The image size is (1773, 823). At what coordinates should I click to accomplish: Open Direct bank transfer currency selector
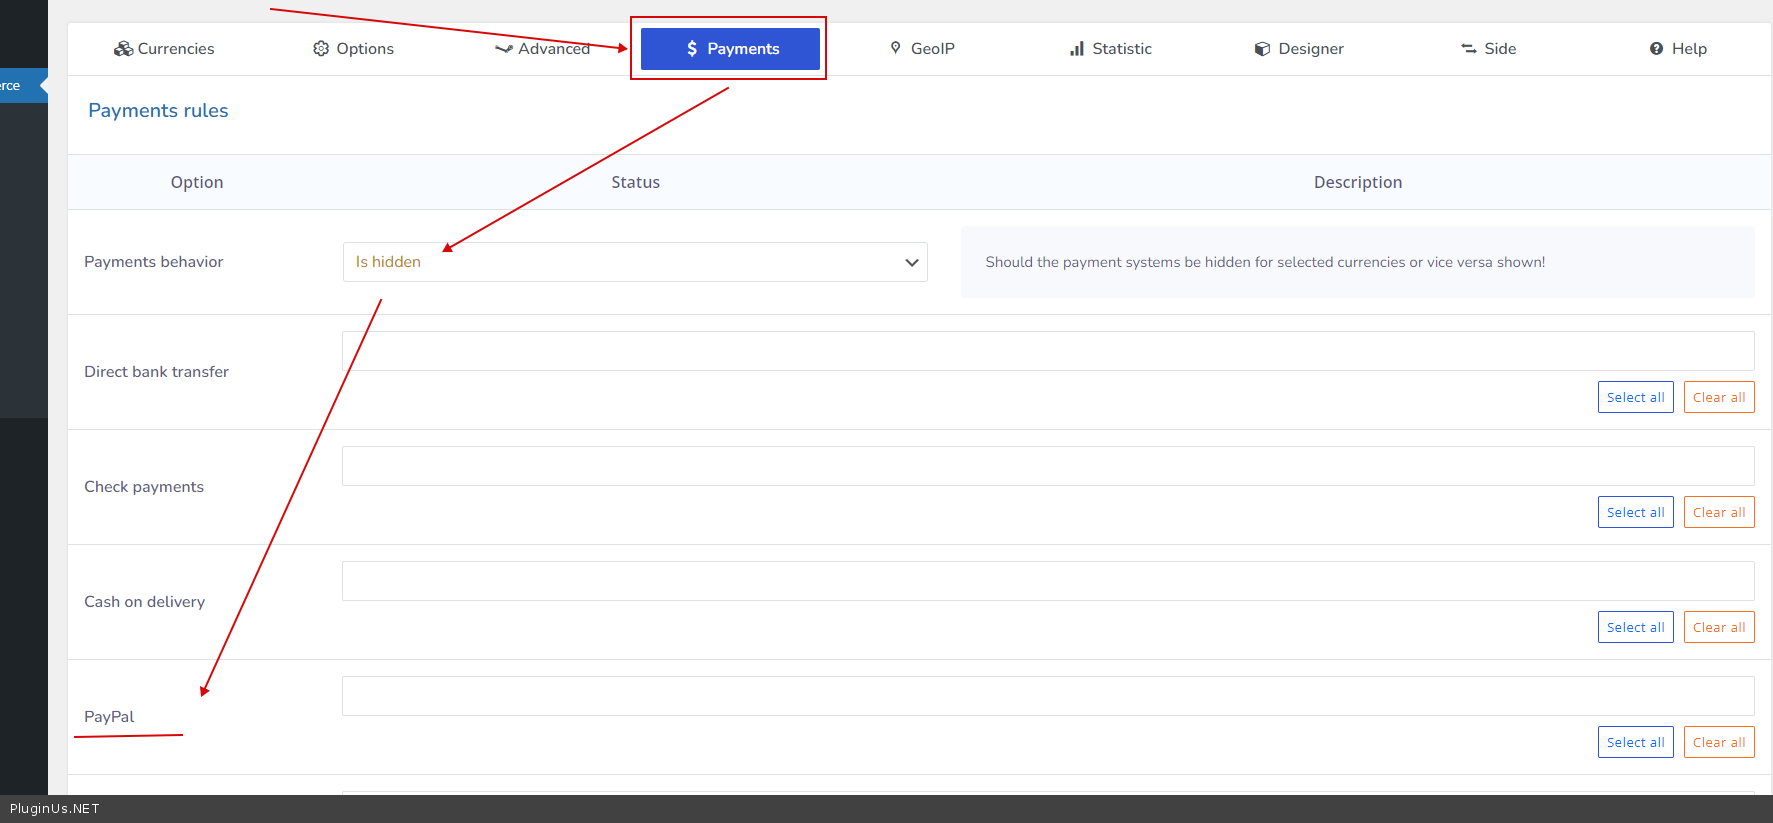(x=1047, y=351)
